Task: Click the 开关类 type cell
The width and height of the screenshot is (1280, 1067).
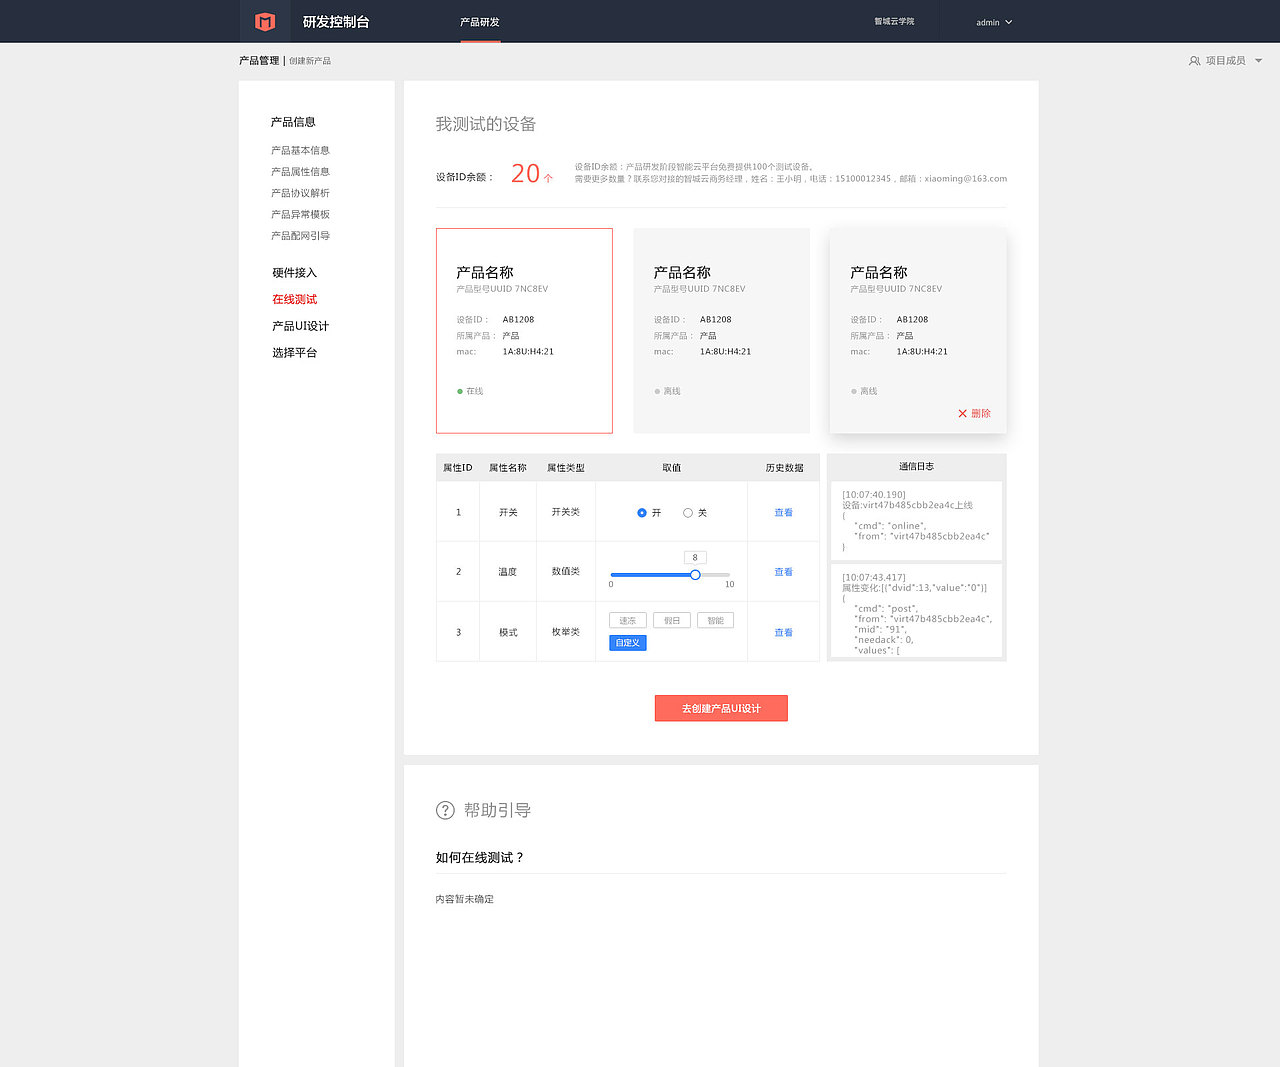Action: coord(566,512)
